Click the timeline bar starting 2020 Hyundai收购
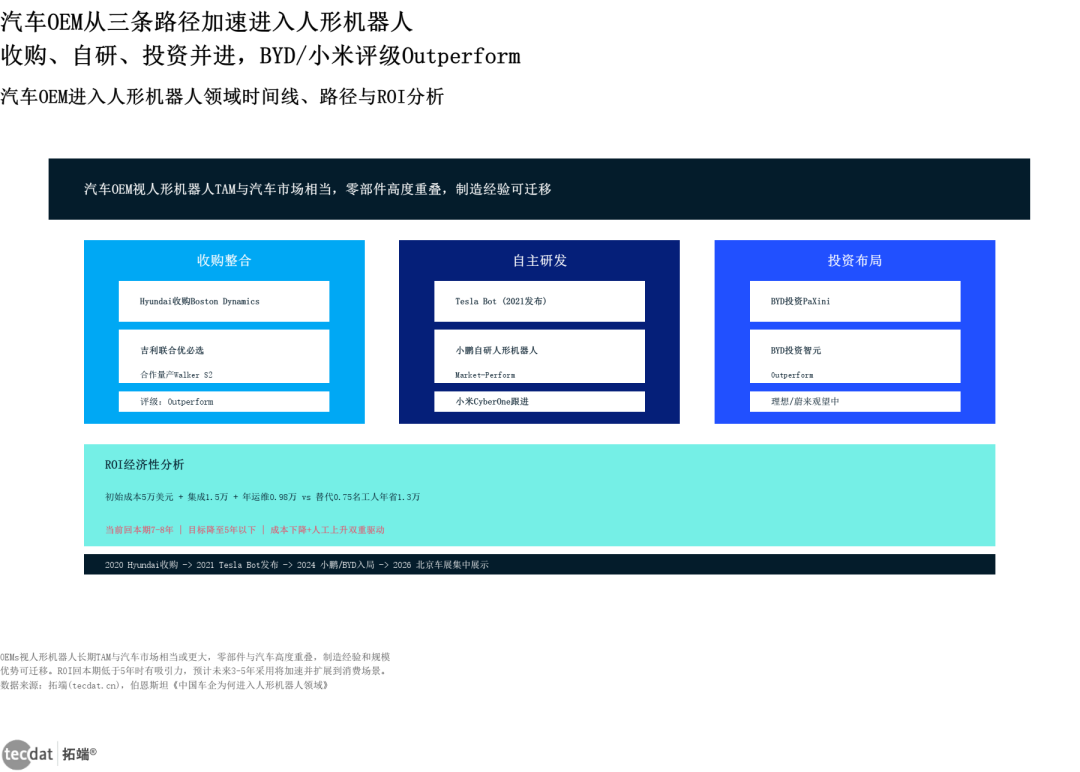Viewport: 1080px width, 772px height. (x=539, y=565)
